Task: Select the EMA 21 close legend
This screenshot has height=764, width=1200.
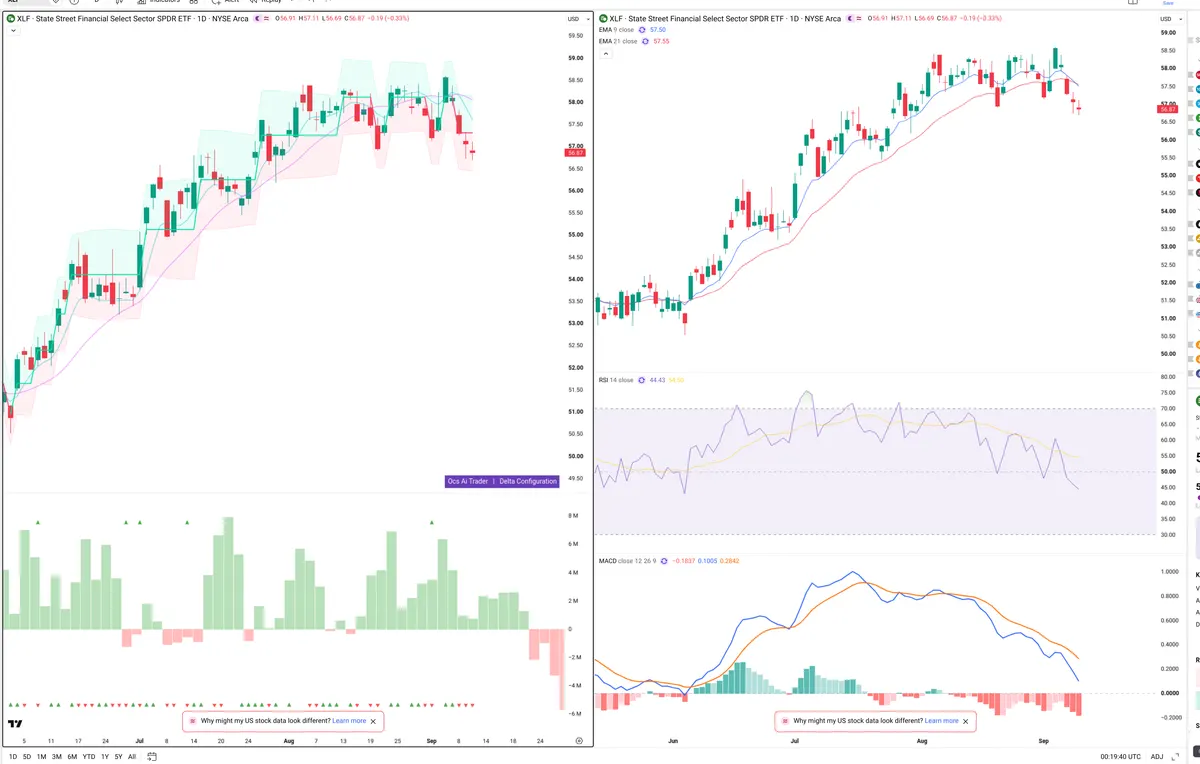Action: click(x=618, y=42)
